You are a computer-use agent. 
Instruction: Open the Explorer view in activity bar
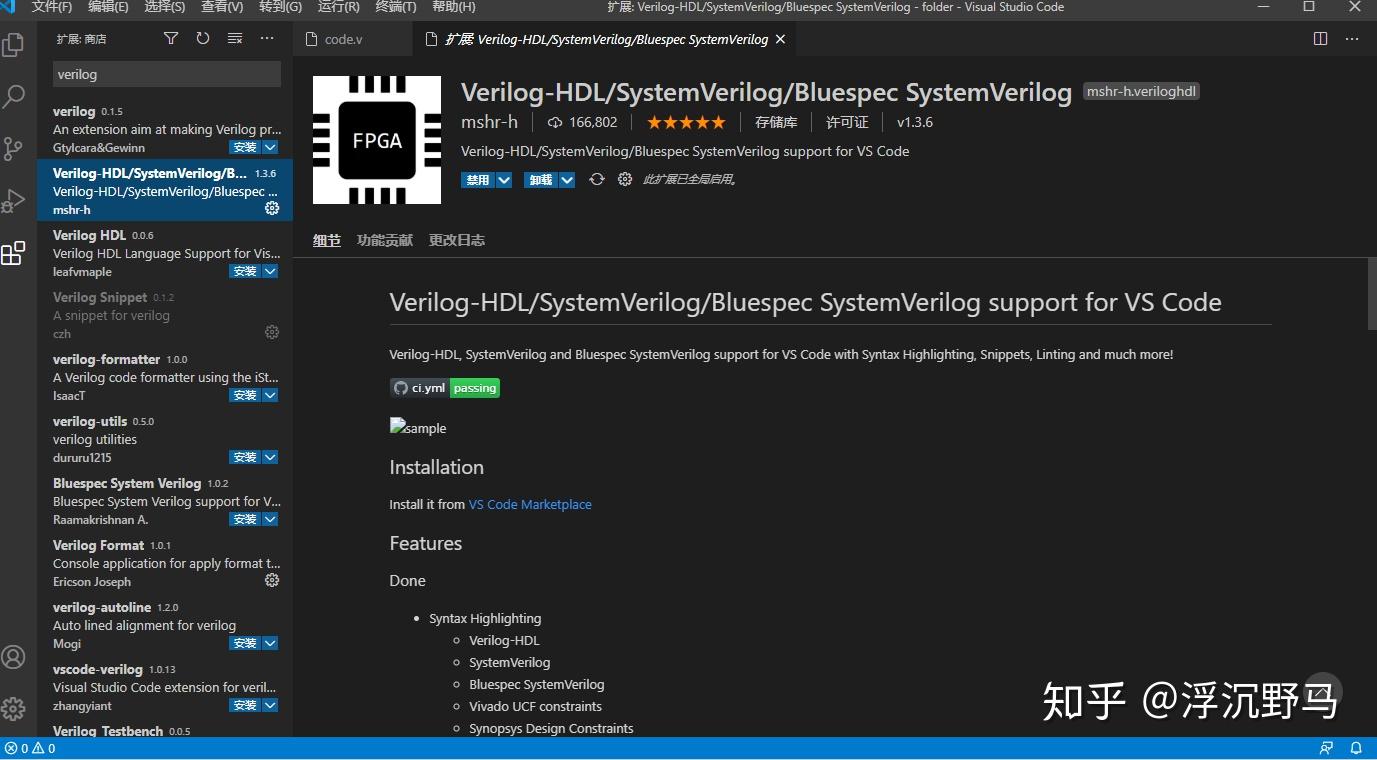(15, 45)
